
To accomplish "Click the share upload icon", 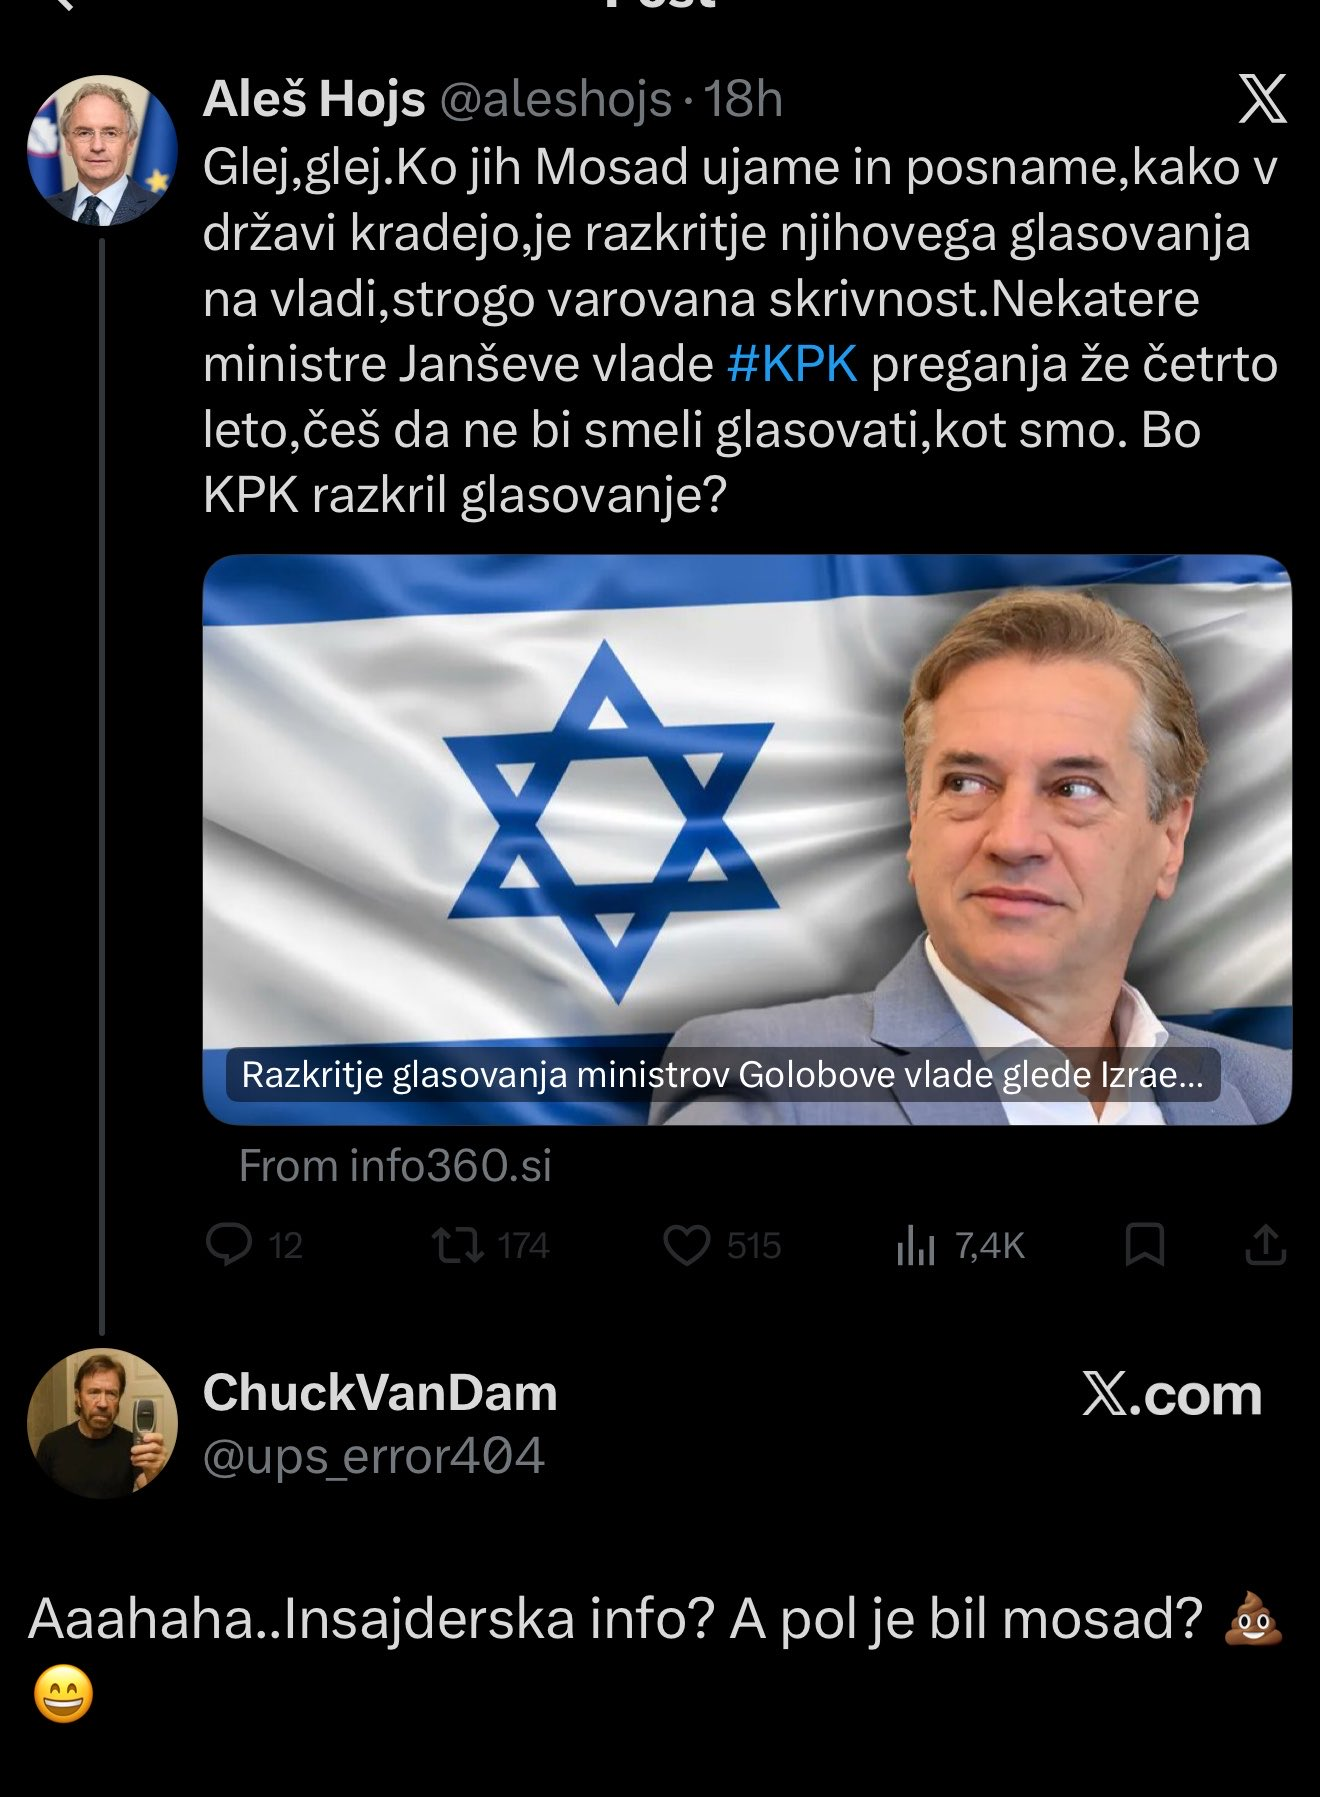I will 1265,1245.
